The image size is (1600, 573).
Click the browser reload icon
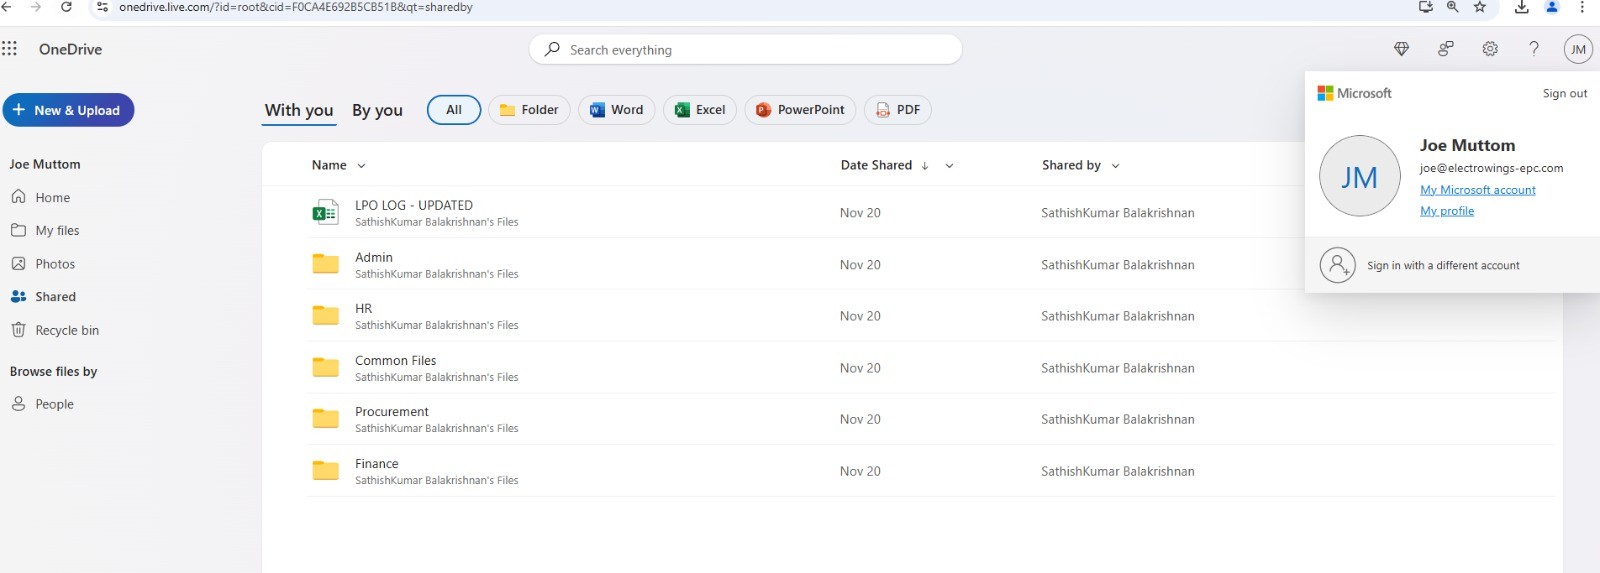66,7
